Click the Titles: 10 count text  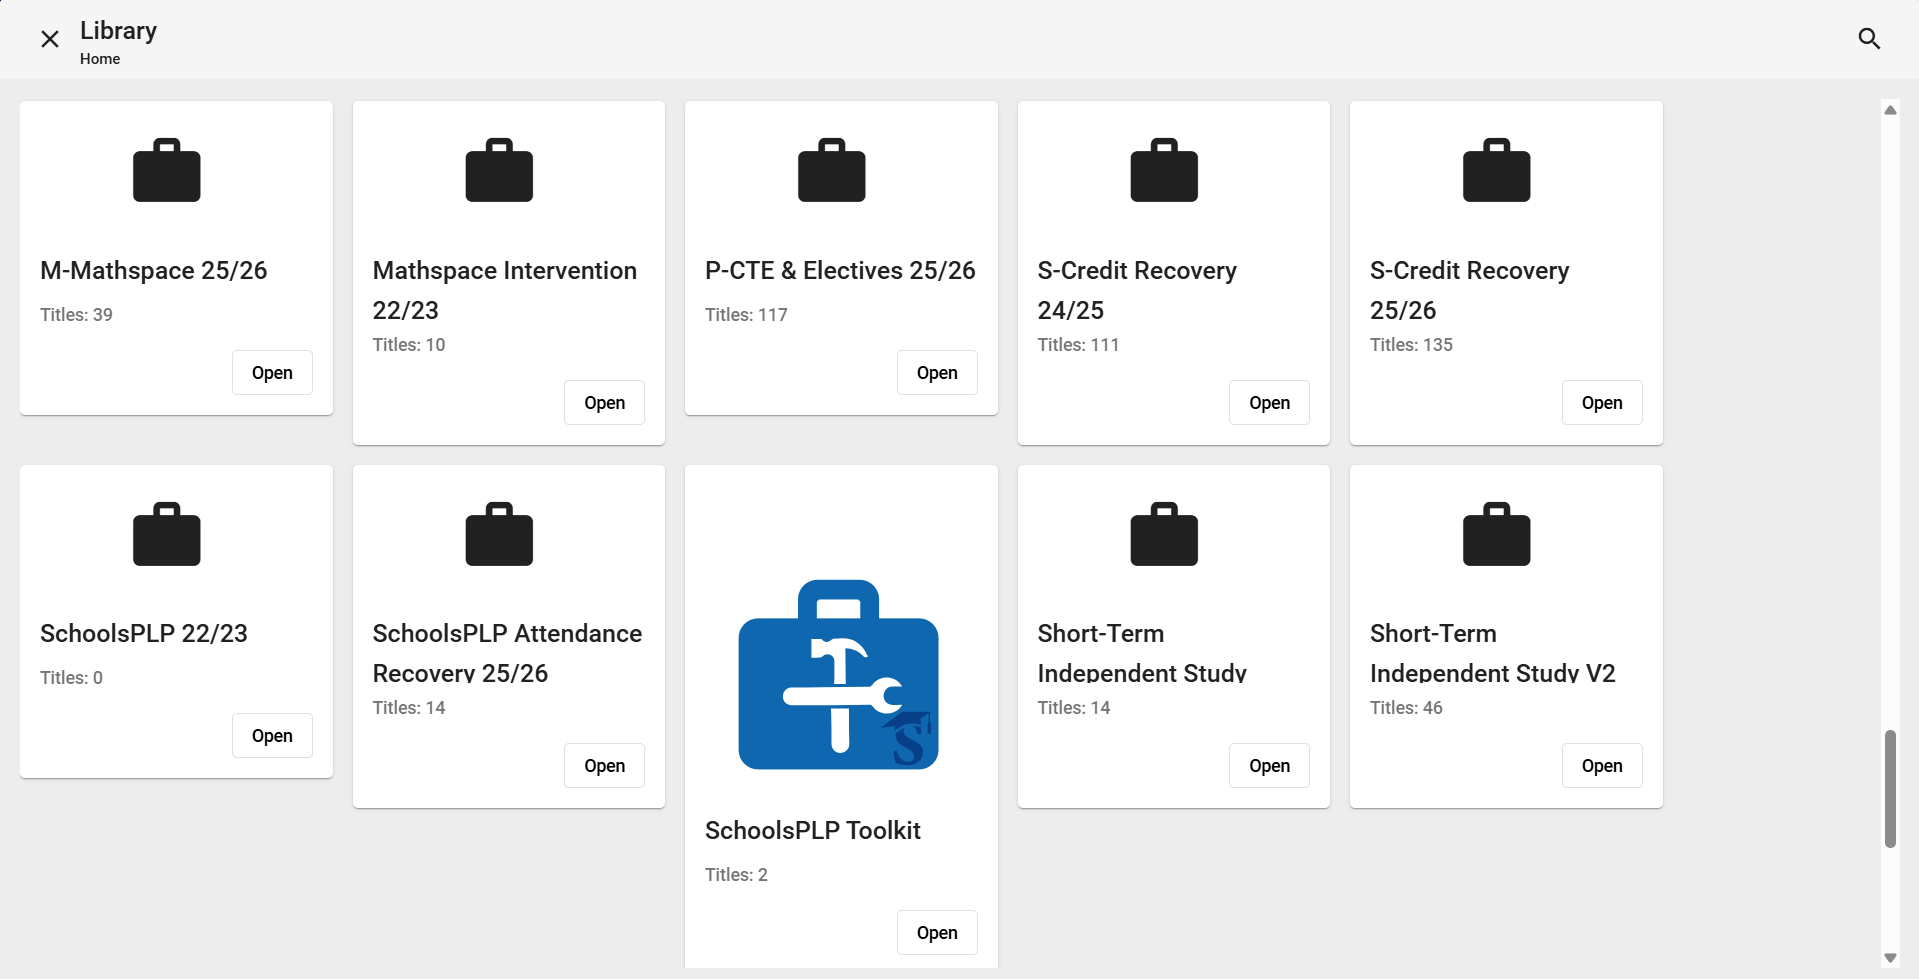click(x=409, y=345)
